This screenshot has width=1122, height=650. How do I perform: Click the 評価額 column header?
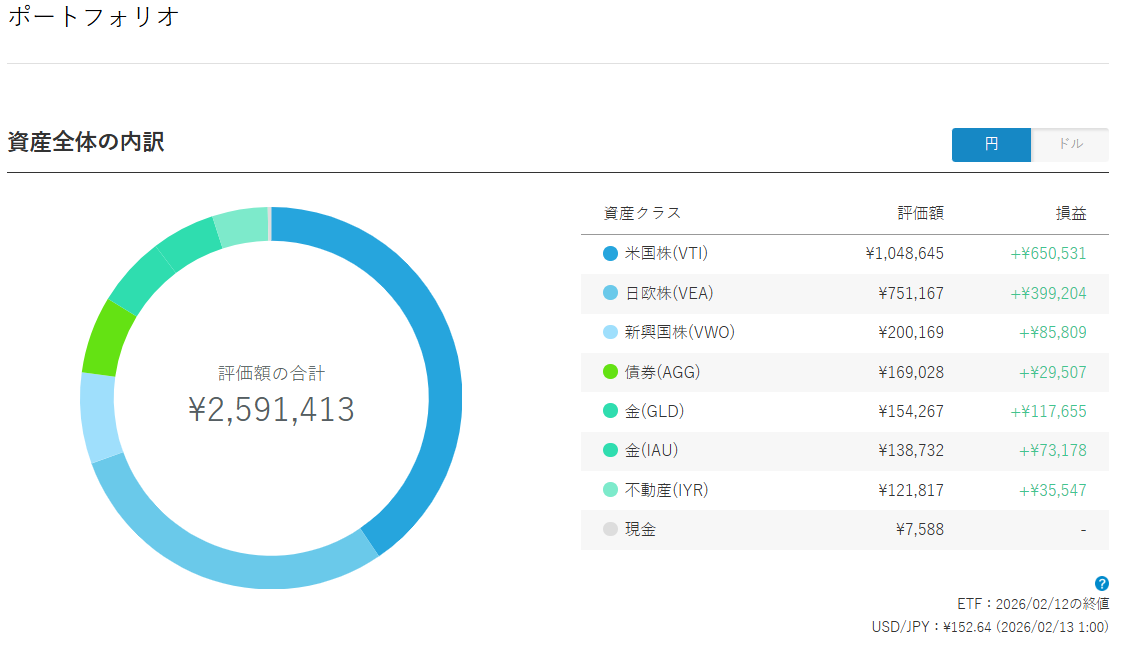pos(920,213)
